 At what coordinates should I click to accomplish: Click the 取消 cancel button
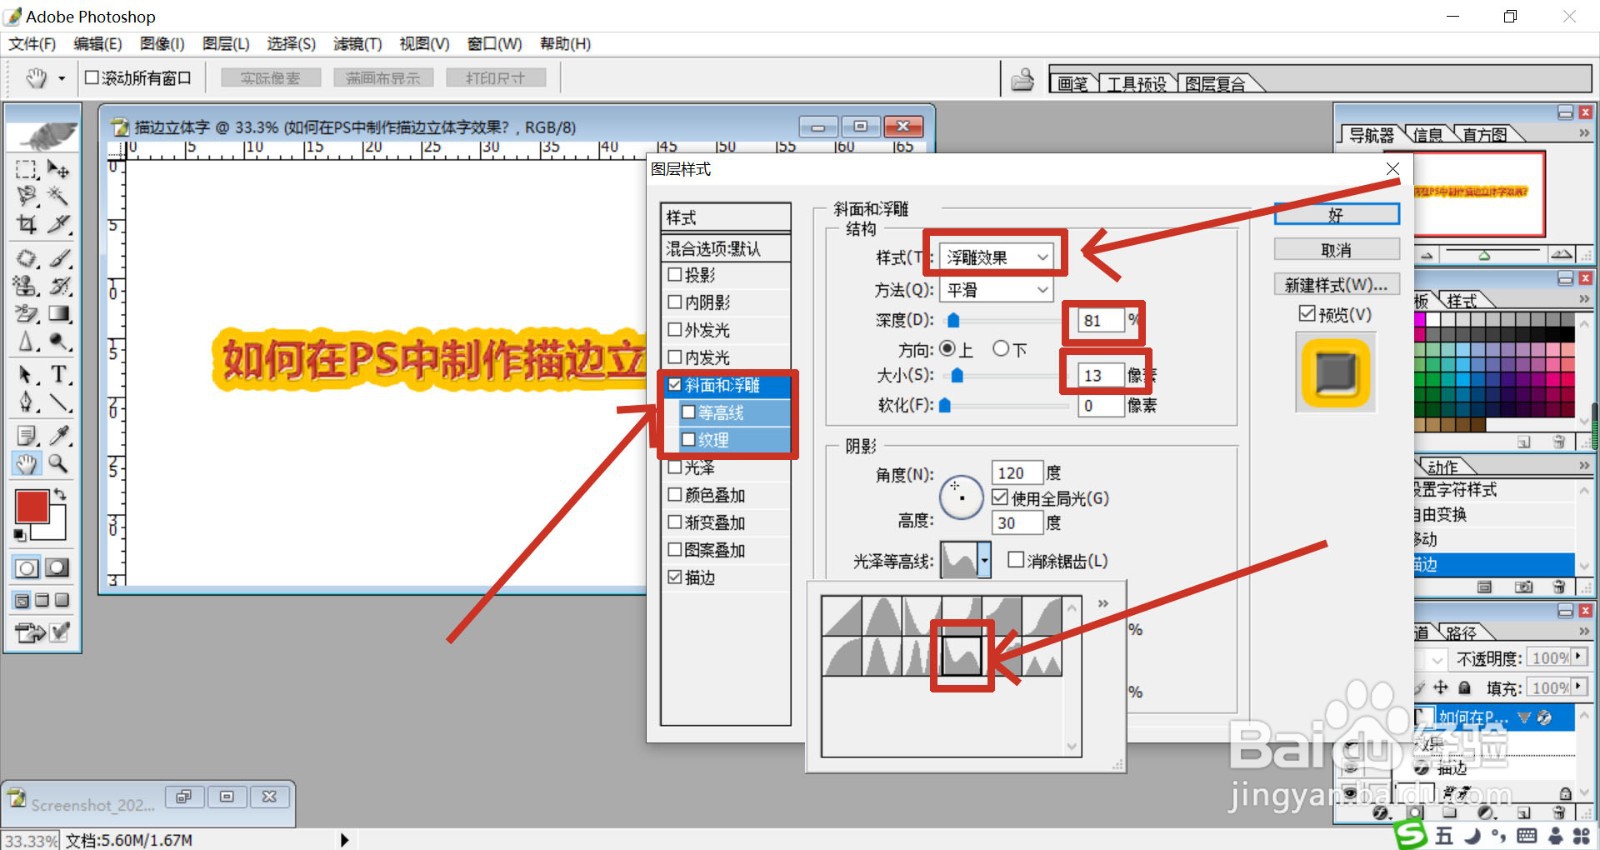coord(1336,250)
